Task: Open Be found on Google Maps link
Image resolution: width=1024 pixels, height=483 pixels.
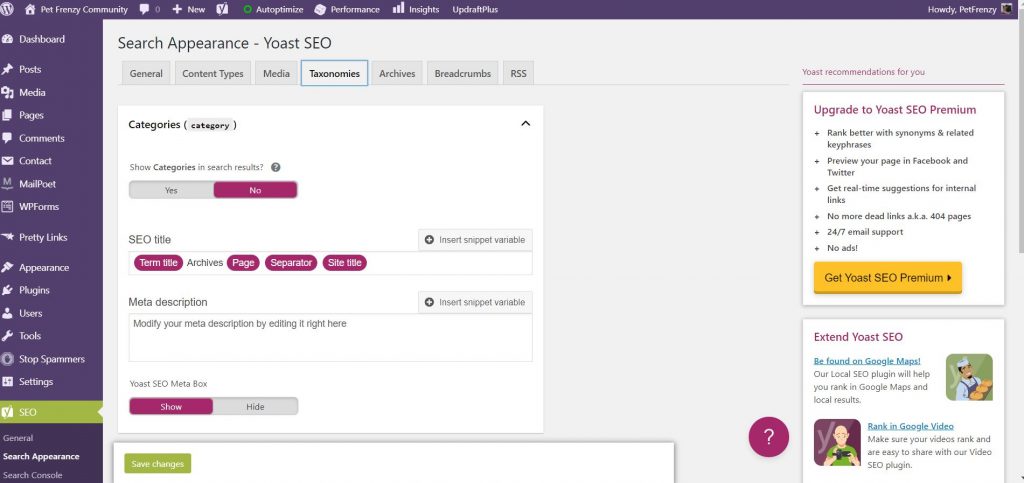Action: pyautogui.click(x=867, y=361)
